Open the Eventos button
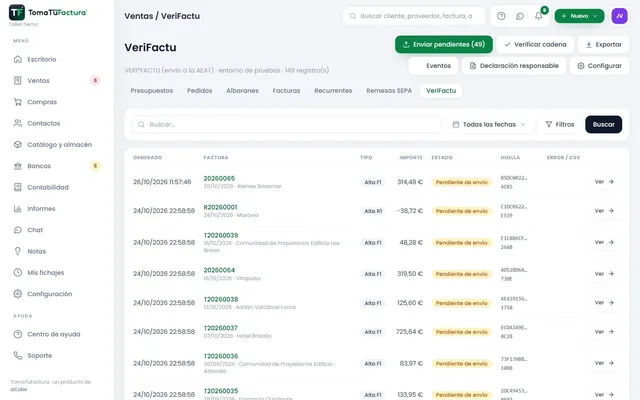 (433, 66)
